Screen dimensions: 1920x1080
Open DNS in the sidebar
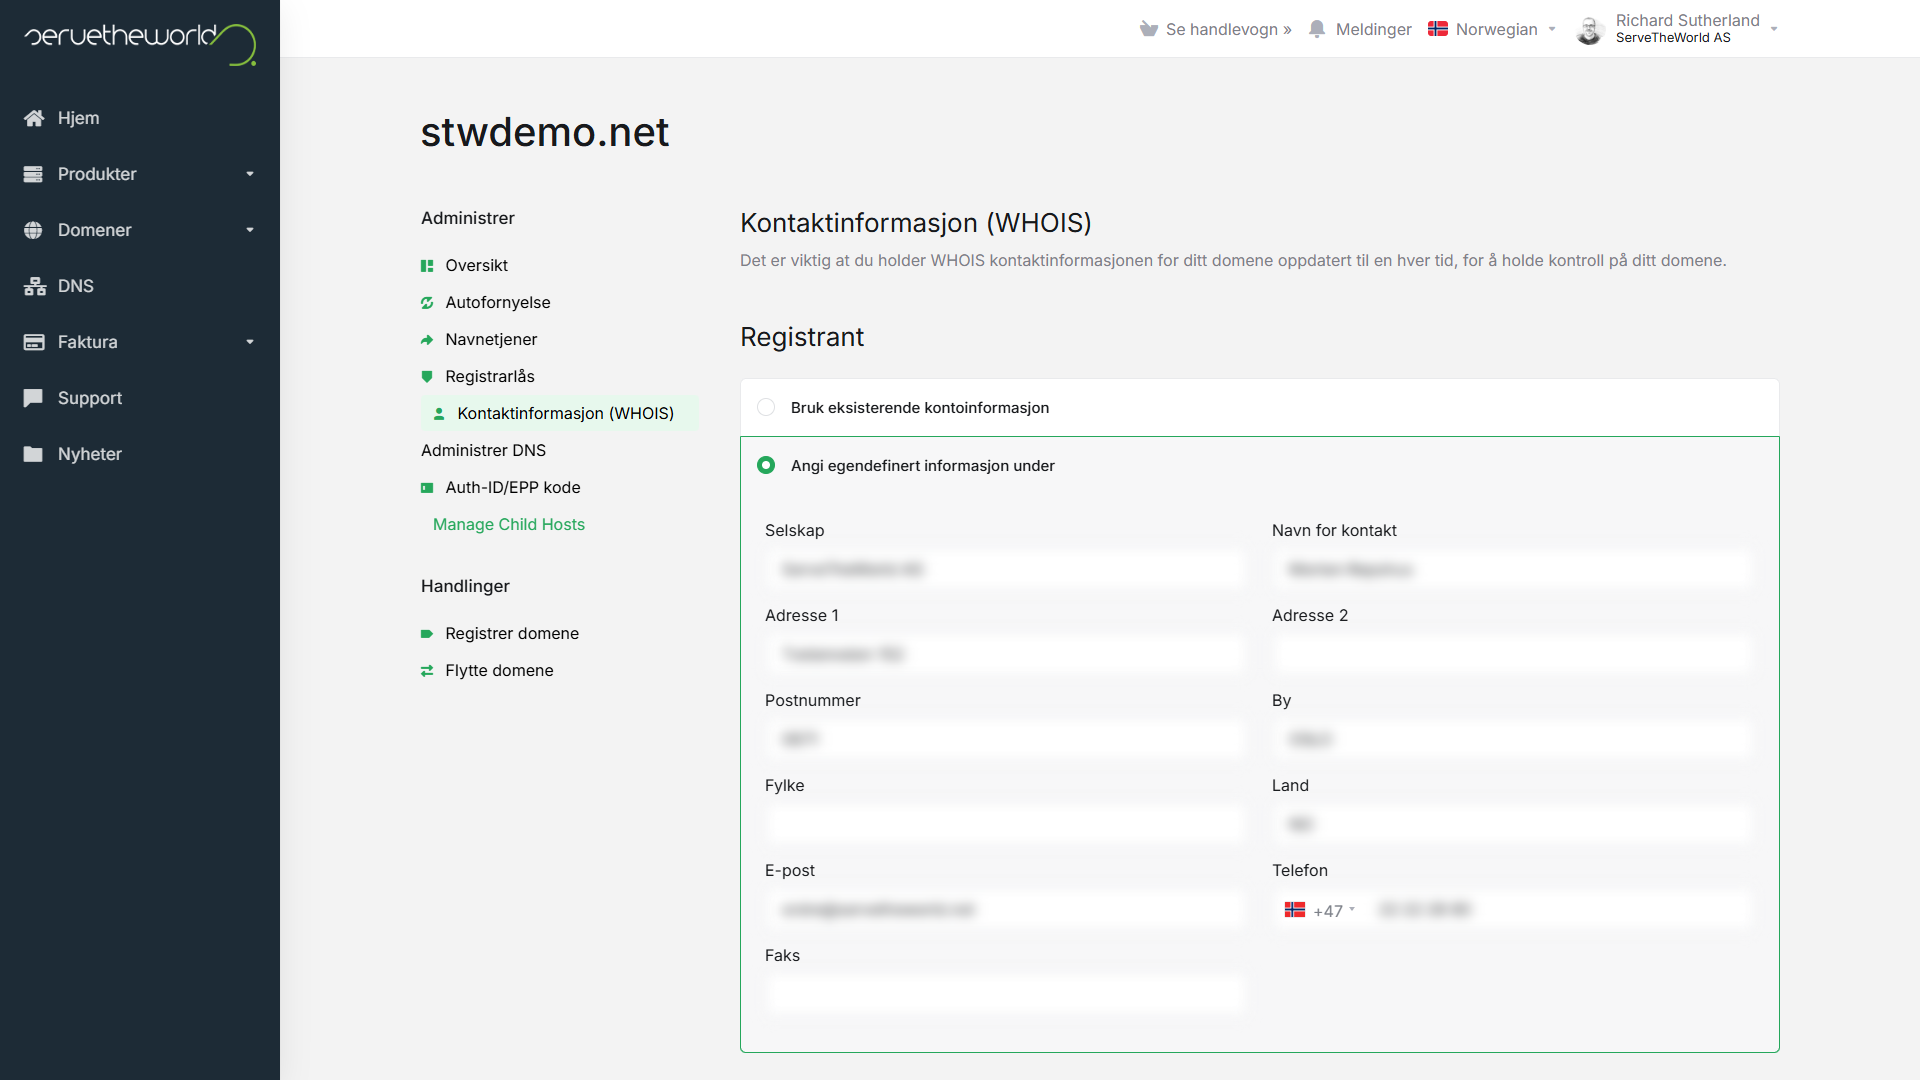(76, 286)
